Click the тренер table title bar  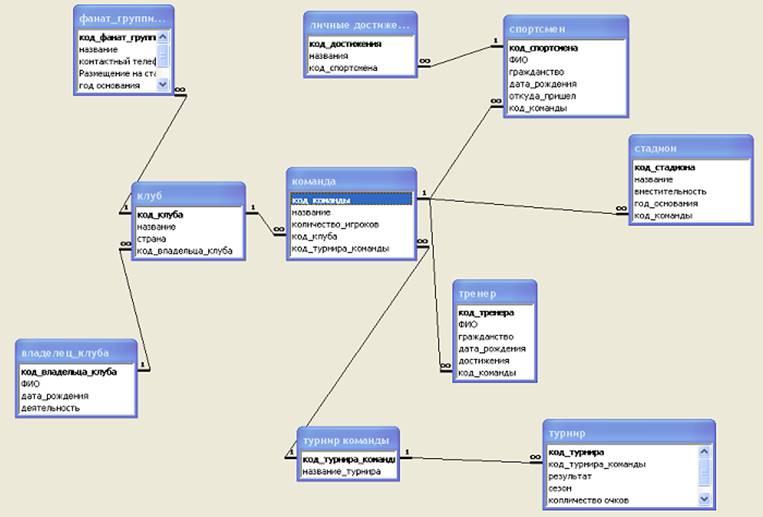pyautogui.click(x=494, y=295)
